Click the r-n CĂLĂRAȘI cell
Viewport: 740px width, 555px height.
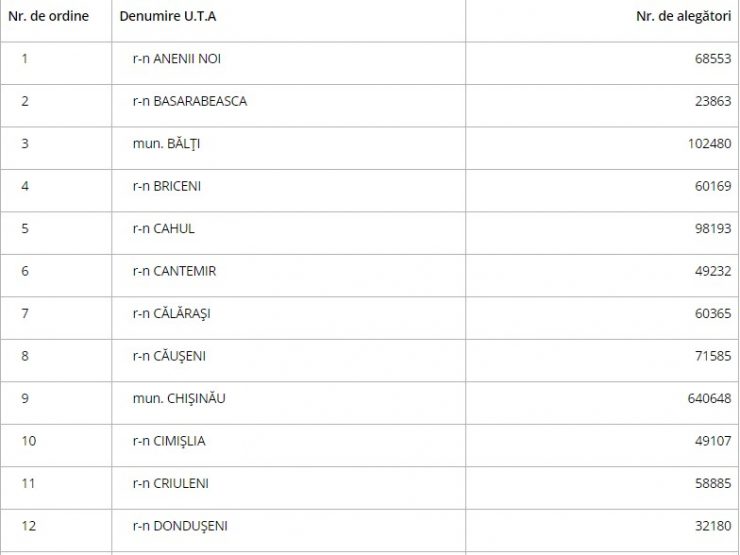171,313
